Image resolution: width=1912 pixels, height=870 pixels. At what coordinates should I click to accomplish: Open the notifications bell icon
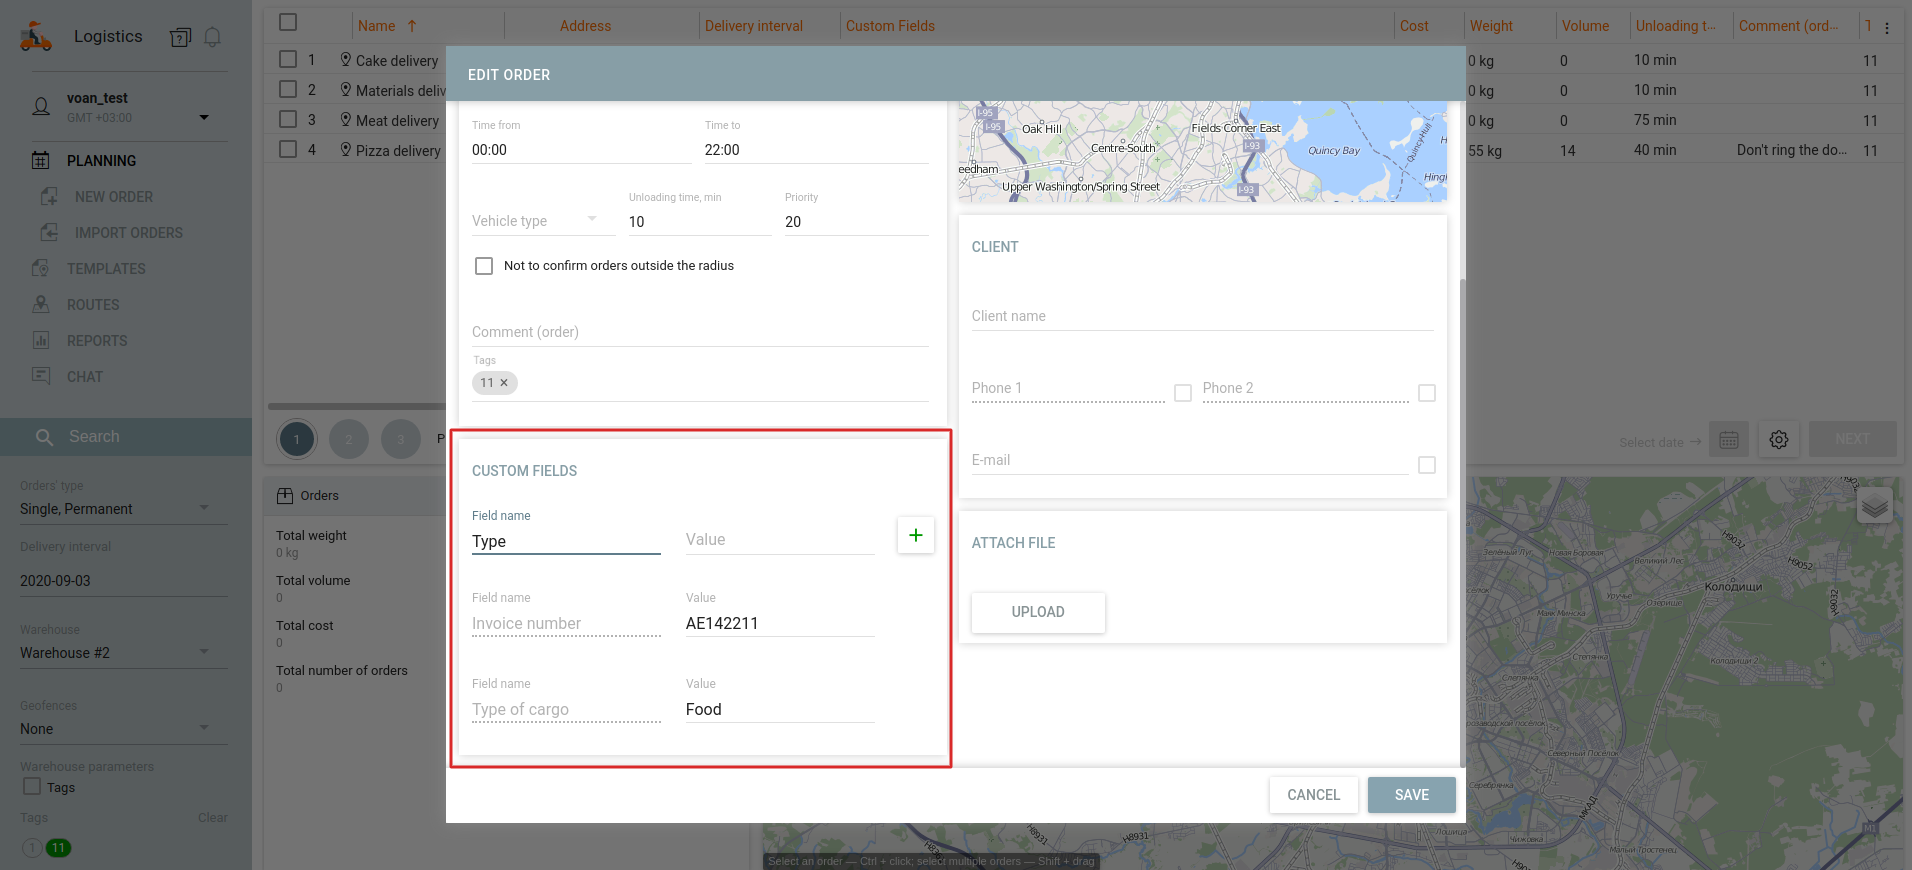212,37
